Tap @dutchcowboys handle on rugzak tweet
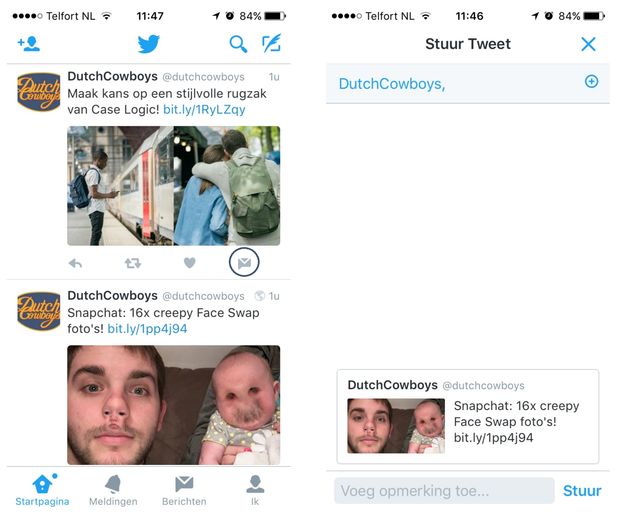The width and height of the screenshot is (630, 517). (203, 77)
